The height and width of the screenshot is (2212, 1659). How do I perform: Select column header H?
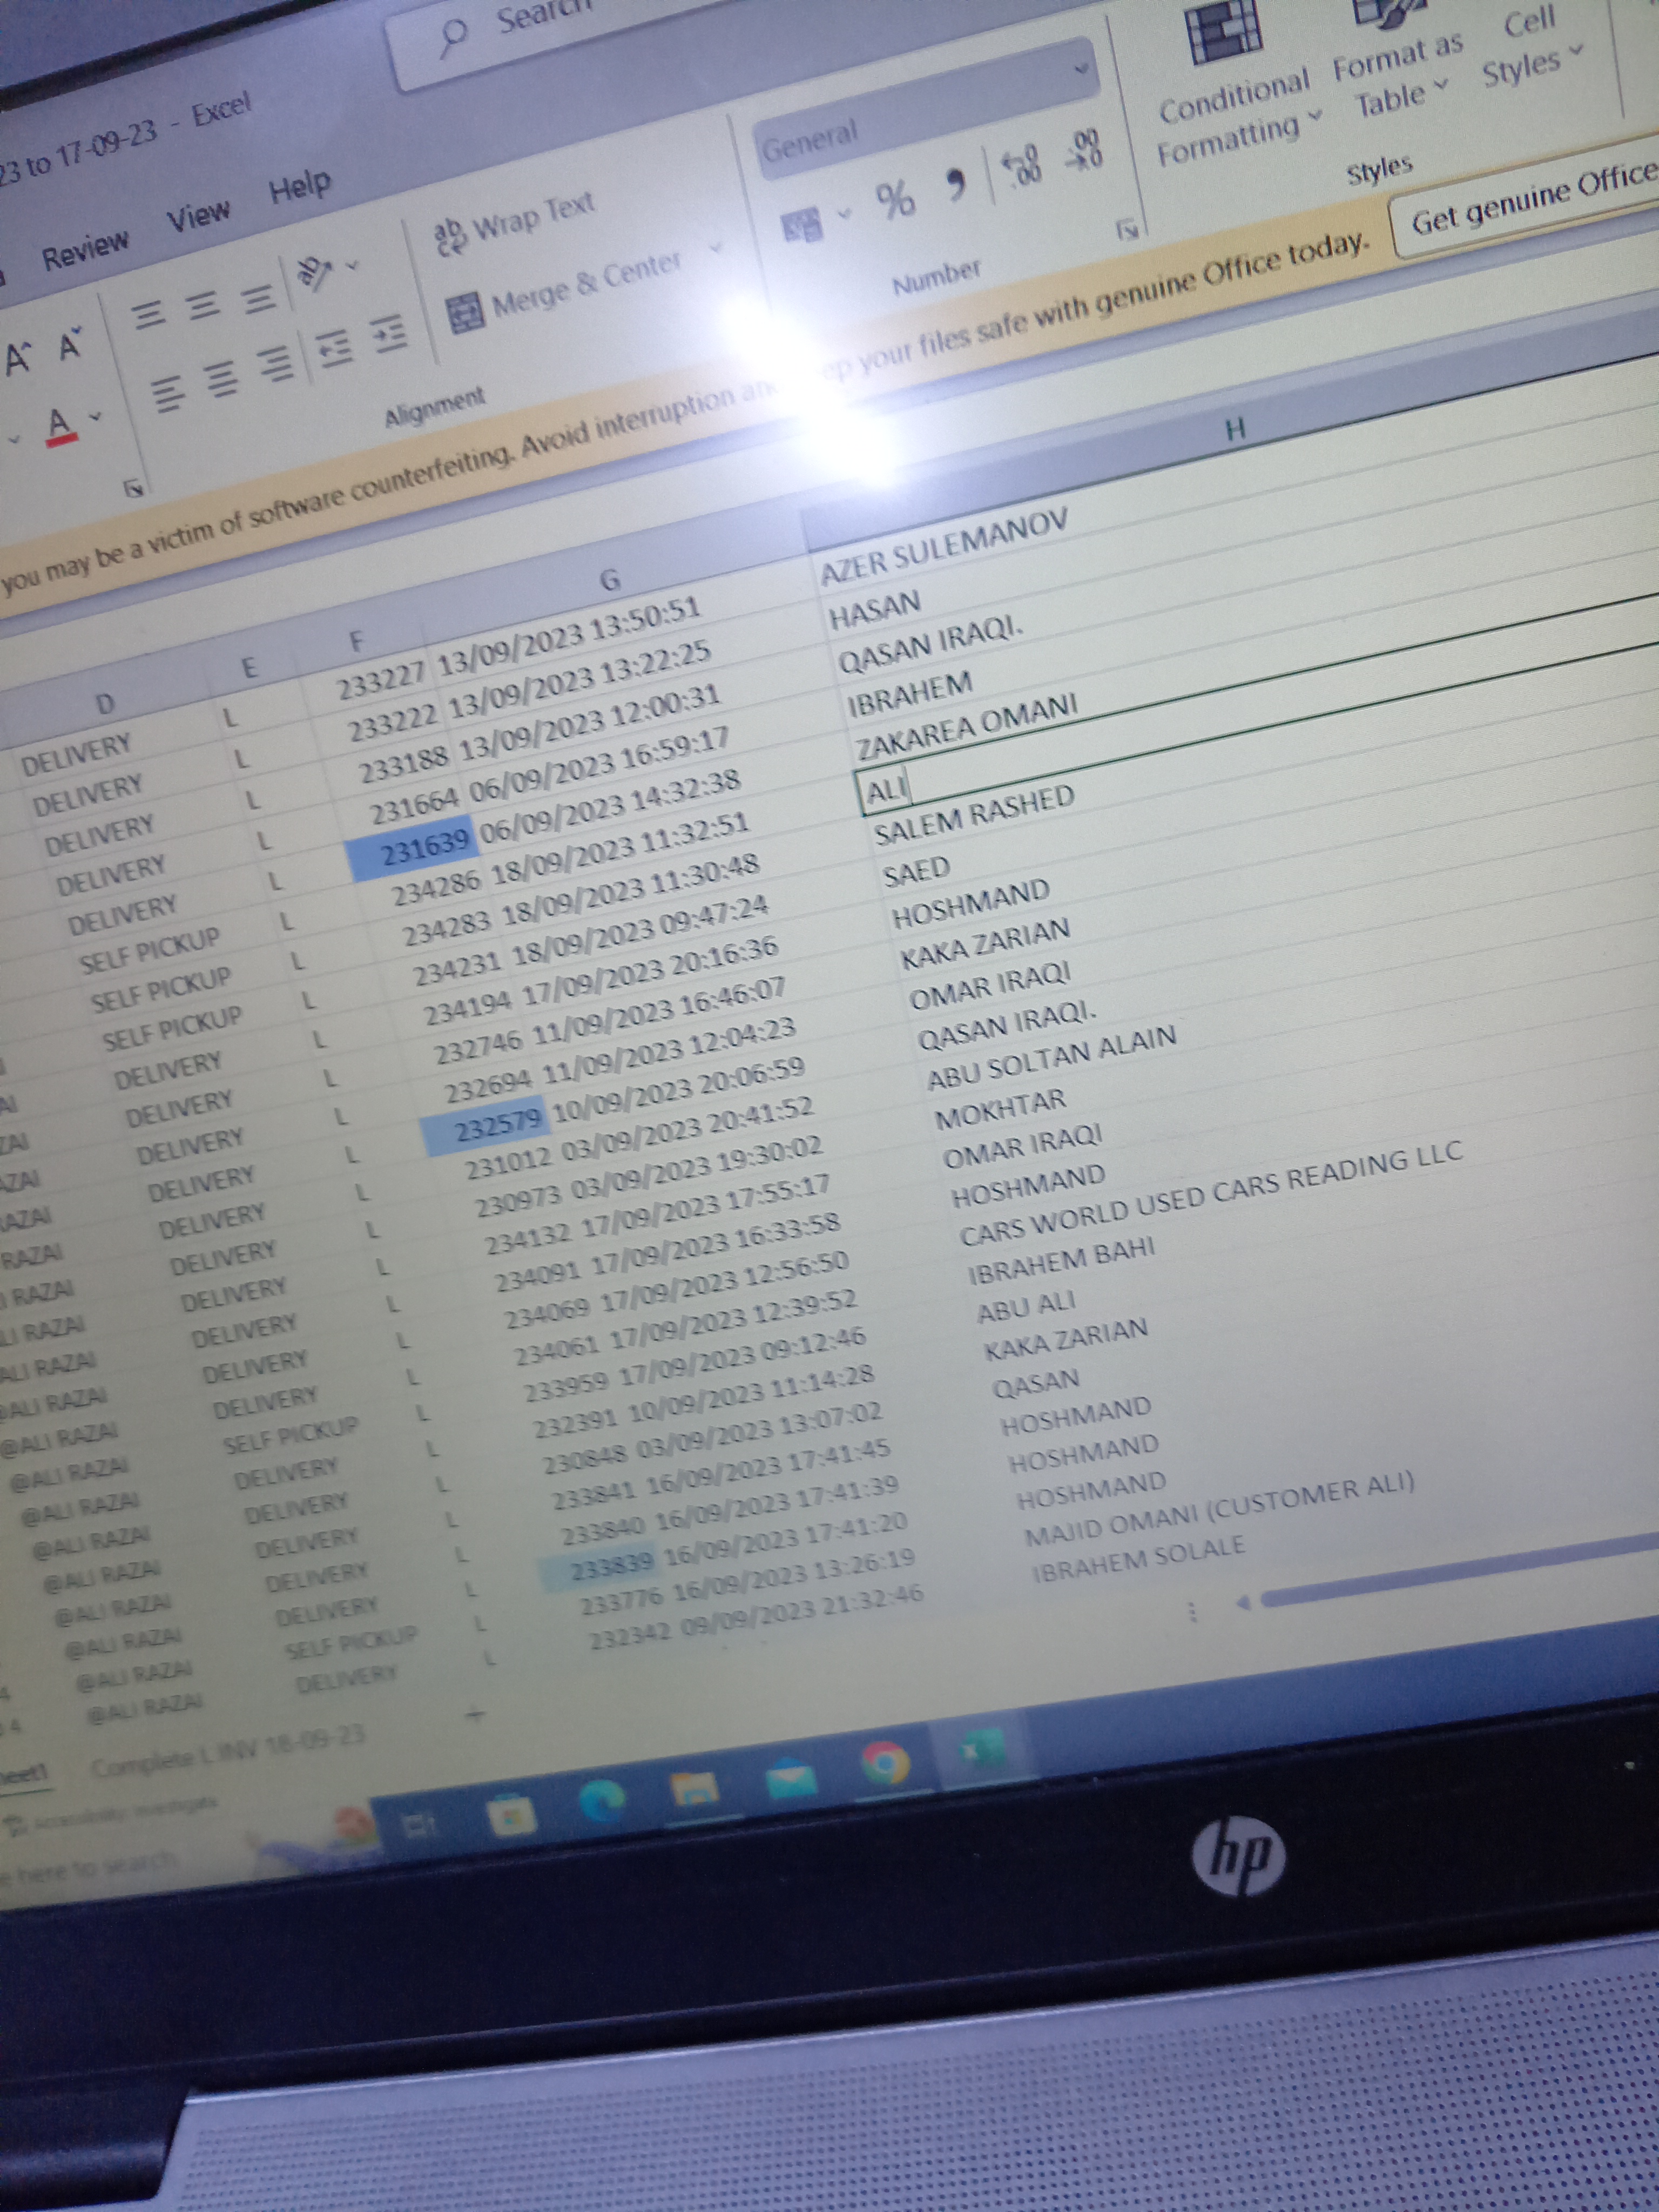[1235, 429]
